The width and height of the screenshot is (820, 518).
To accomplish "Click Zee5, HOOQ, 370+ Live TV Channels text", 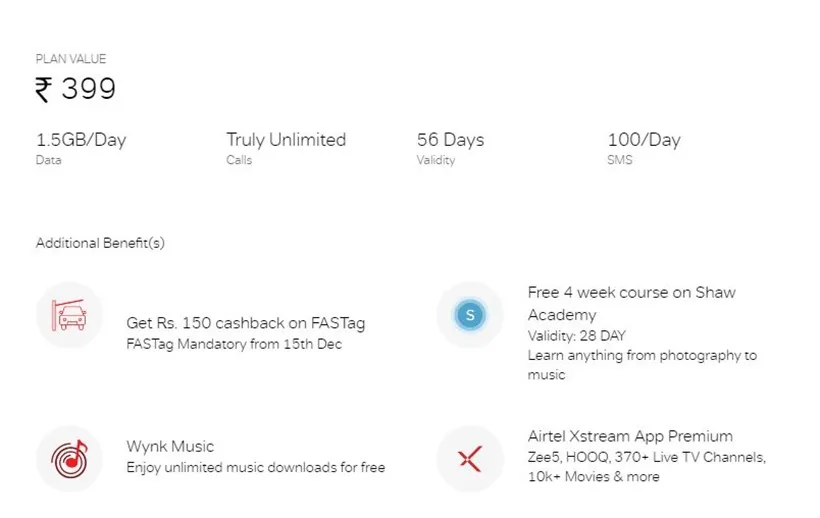I will pos(647,457).
